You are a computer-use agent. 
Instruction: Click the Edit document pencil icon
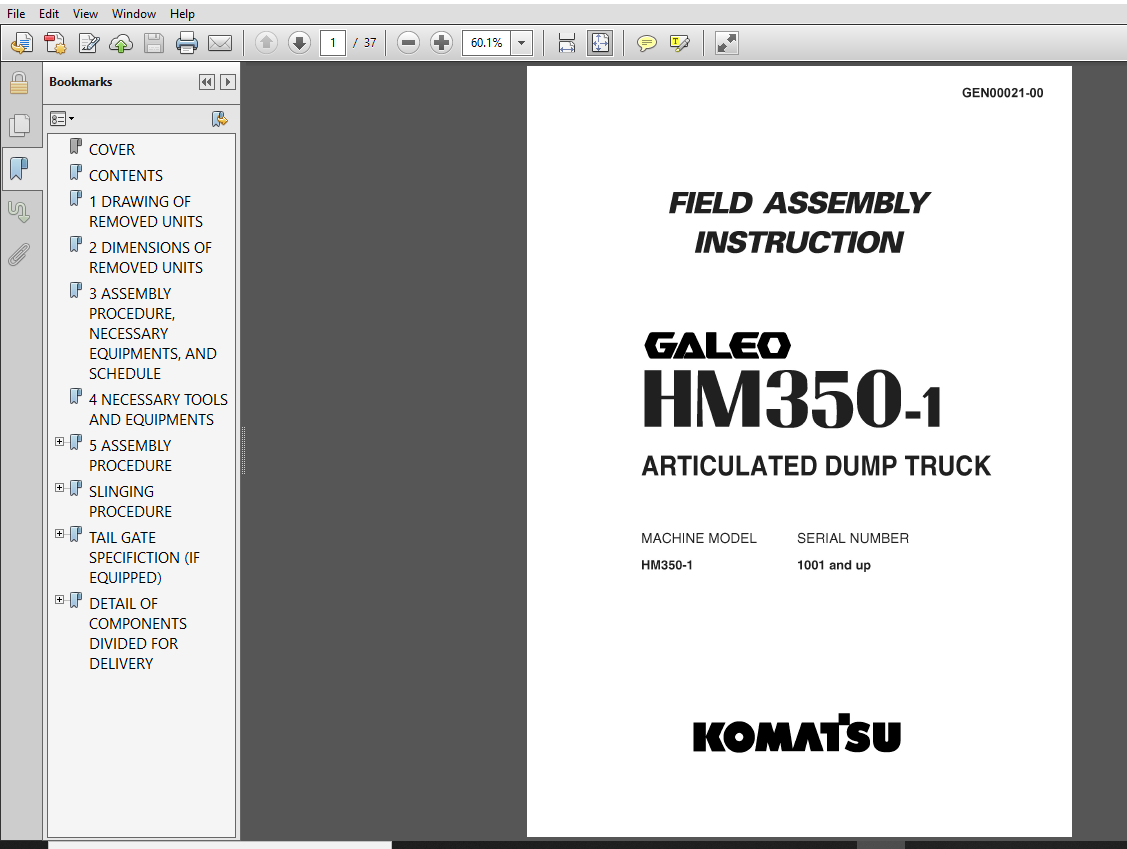(x=88, y=43)
